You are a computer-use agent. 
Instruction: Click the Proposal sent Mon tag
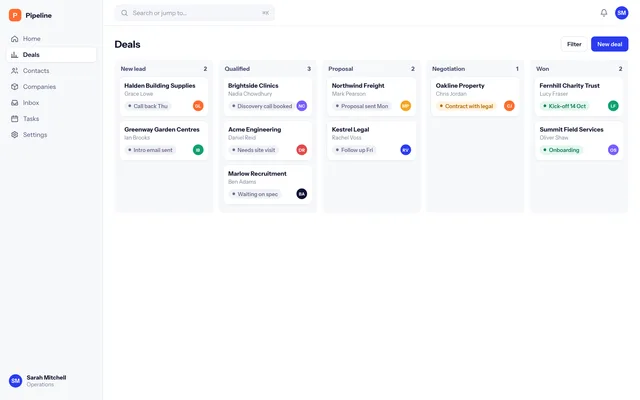pyautogui.click(x=362, y=106)
